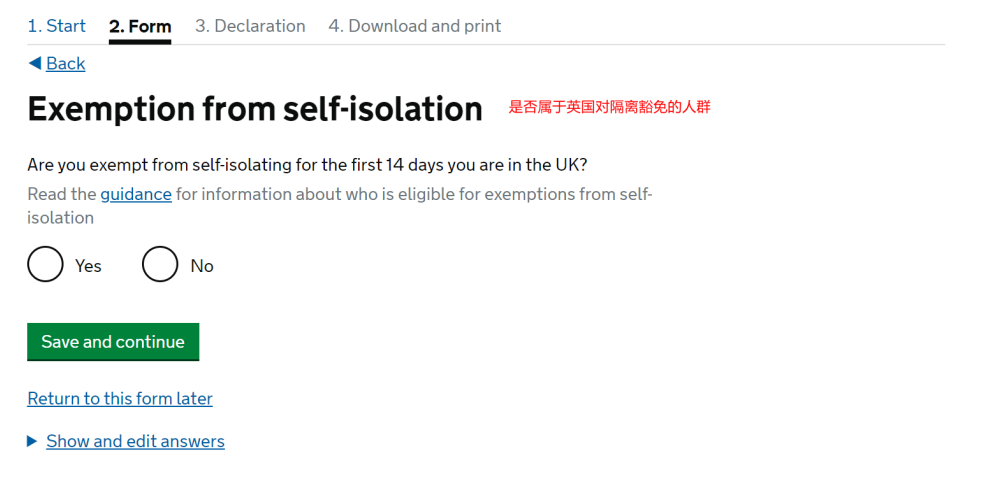Click the grey hint text about exemptions
The image size is (988, 479).
pyautogui.click(x=340, y=205)
